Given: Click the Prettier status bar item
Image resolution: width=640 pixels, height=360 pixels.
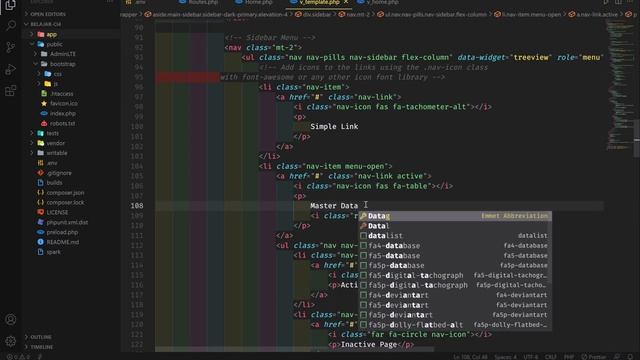Looking at the screenshot, I should click(x=594, y=357).
